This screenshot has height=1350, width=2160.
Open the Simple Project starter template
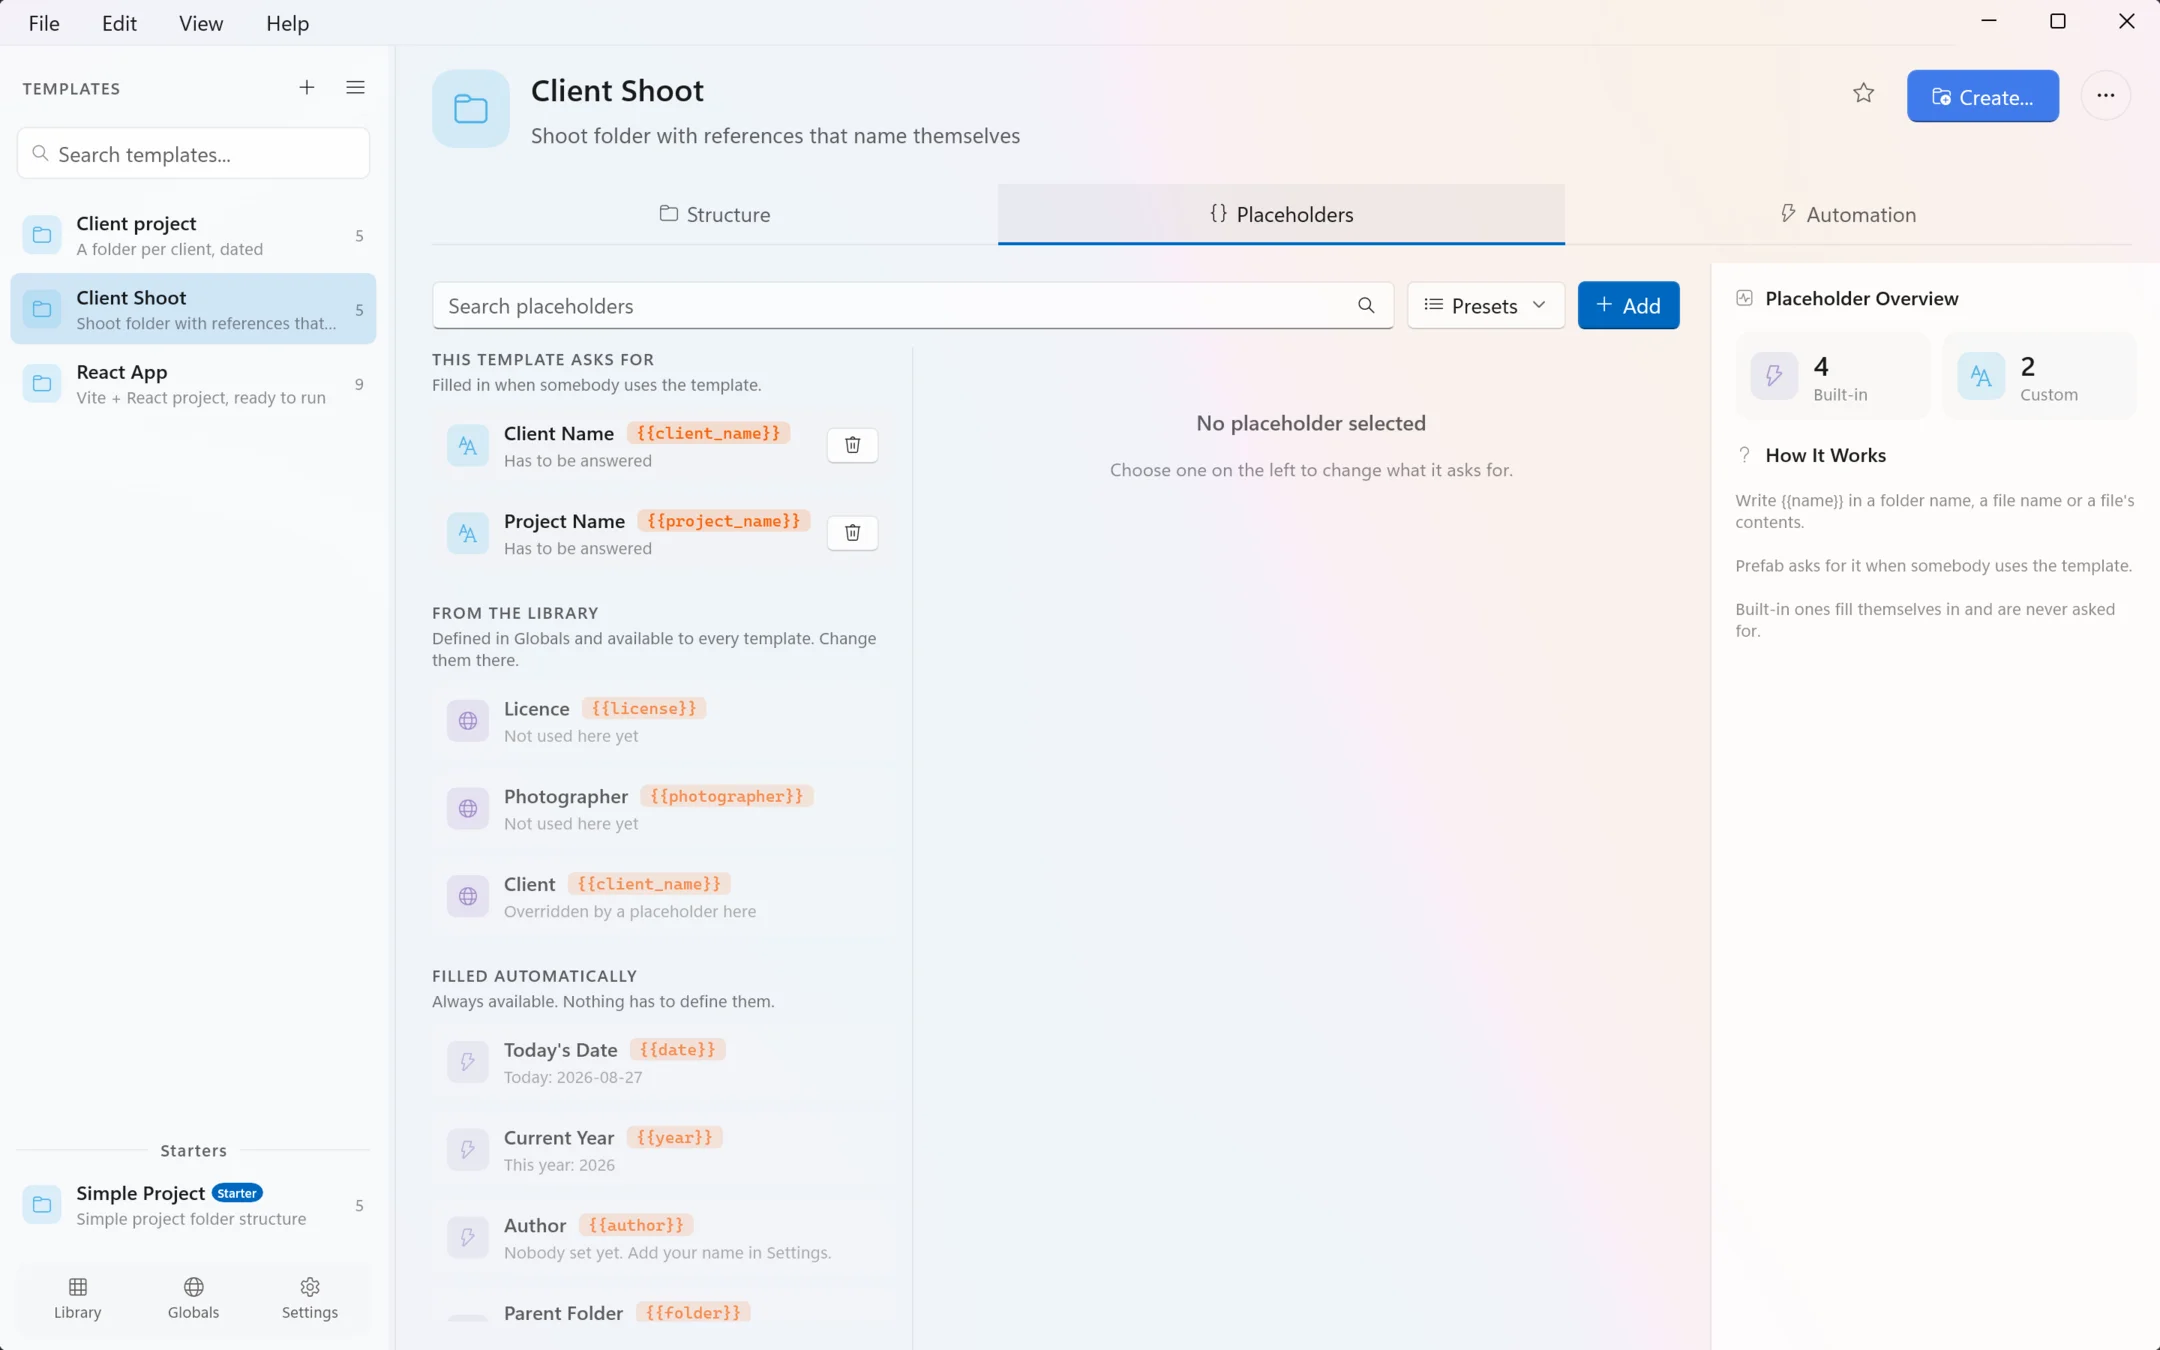tap(194, 1205)
